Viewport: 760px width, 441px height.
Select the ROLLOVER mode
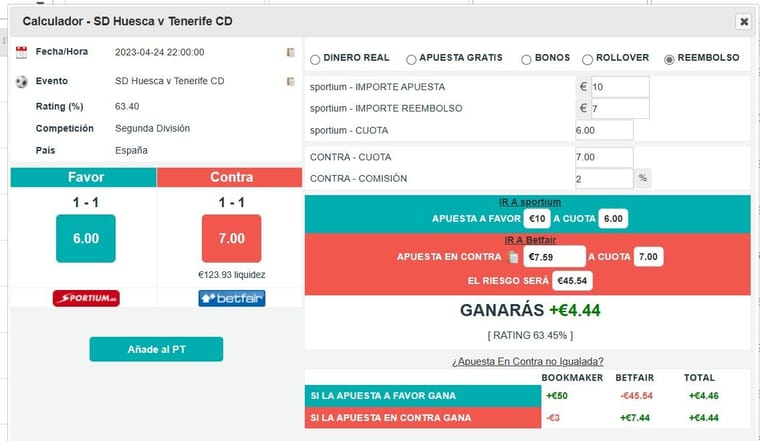(587, 59)
